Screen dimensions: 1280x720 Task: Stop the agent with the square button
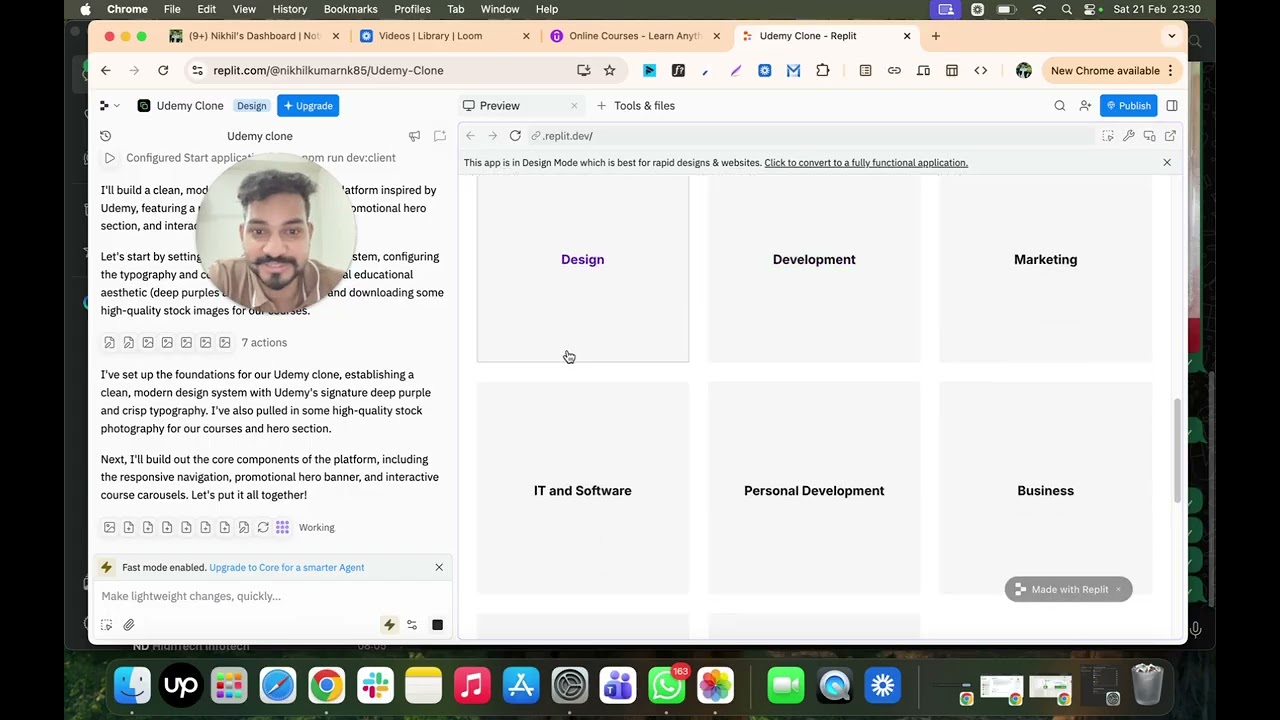click(x=437, y=626)
